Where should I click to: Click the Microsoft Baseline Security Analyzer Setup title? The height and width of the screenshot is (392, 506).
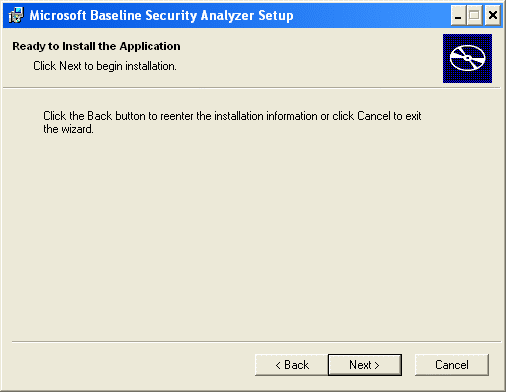coord(161,16)
